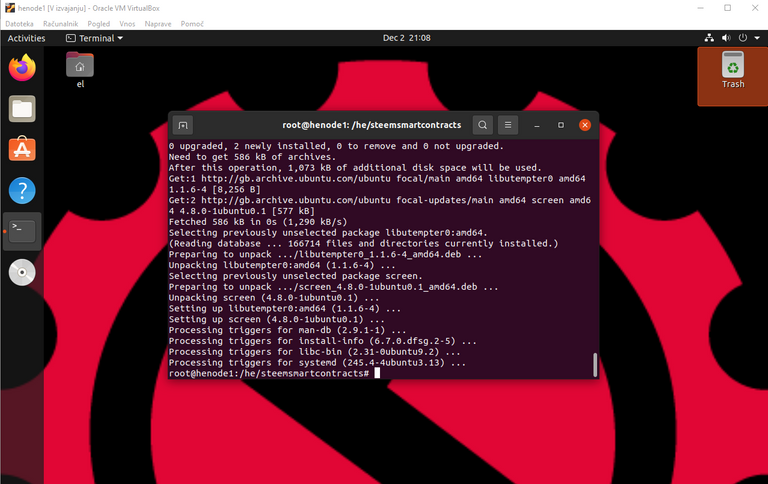Click the terminal vertical scrollbar handle
The image size is (768, 484).
tap(595, 365)
